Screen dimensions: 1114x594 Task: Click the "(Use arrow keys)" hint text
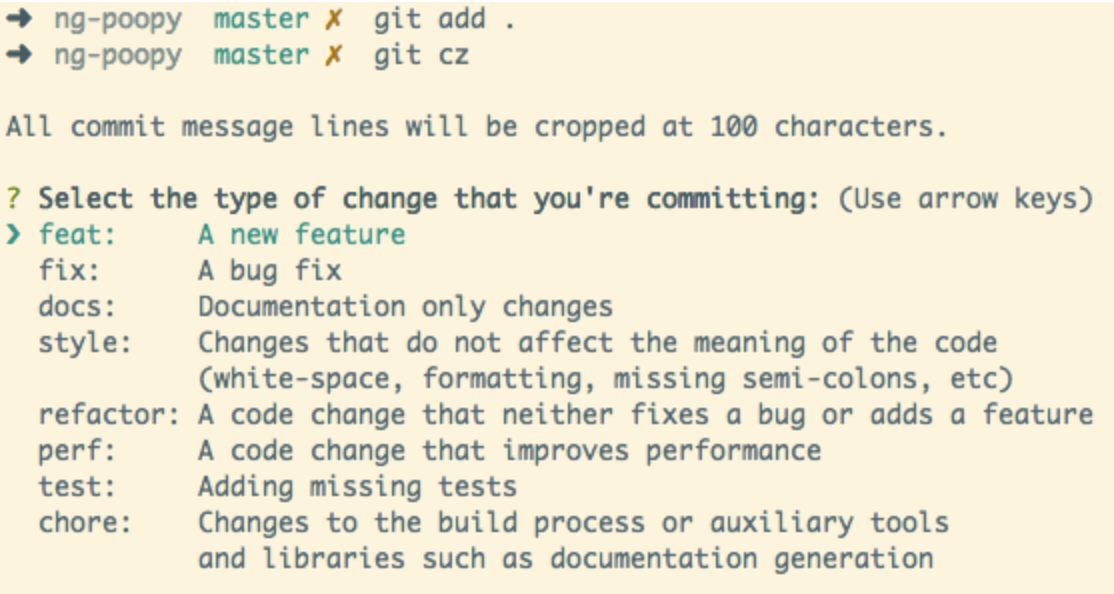point(965,199)
